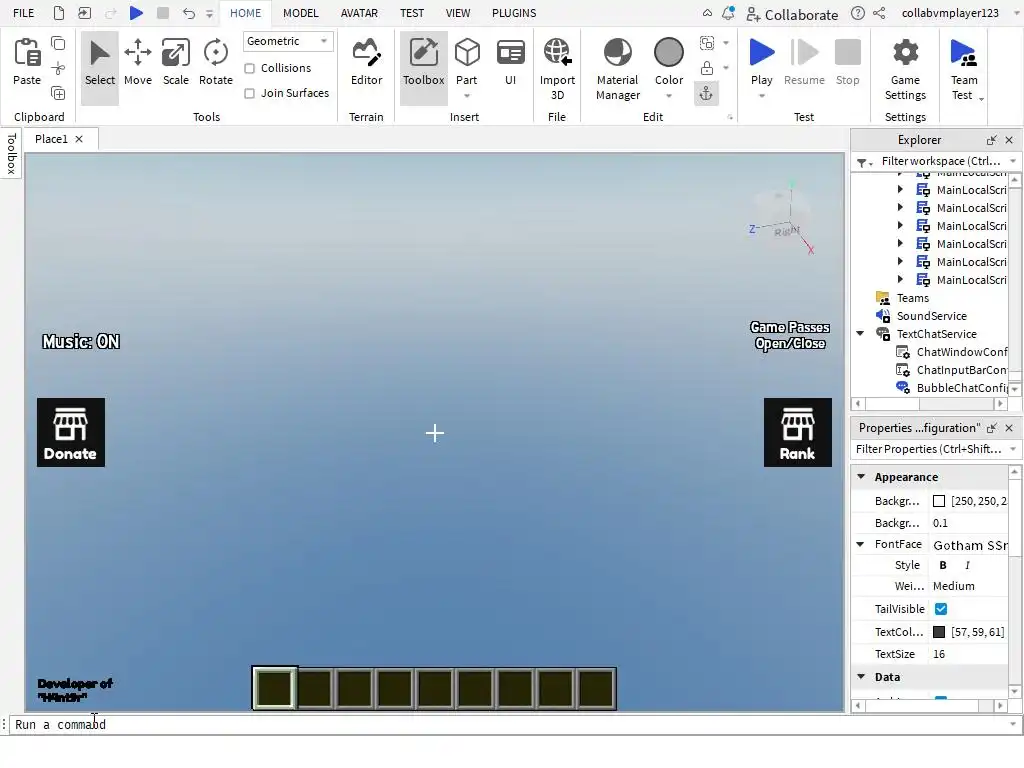This screenshot has width=1024, height=768.
Task: Click the Donate button in viewport
Action: point(71,432)
